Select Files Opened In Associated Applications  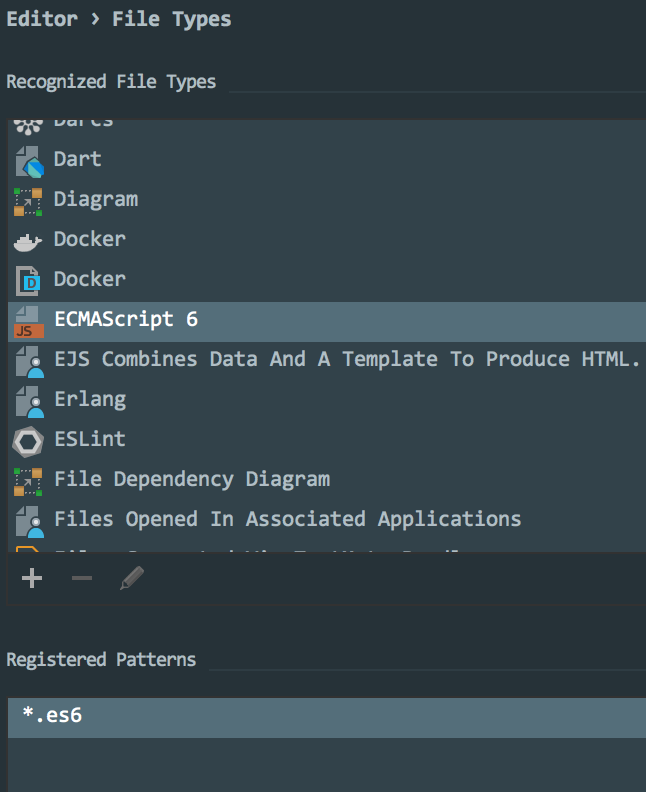pyautogui.click(x=288, y=519)
